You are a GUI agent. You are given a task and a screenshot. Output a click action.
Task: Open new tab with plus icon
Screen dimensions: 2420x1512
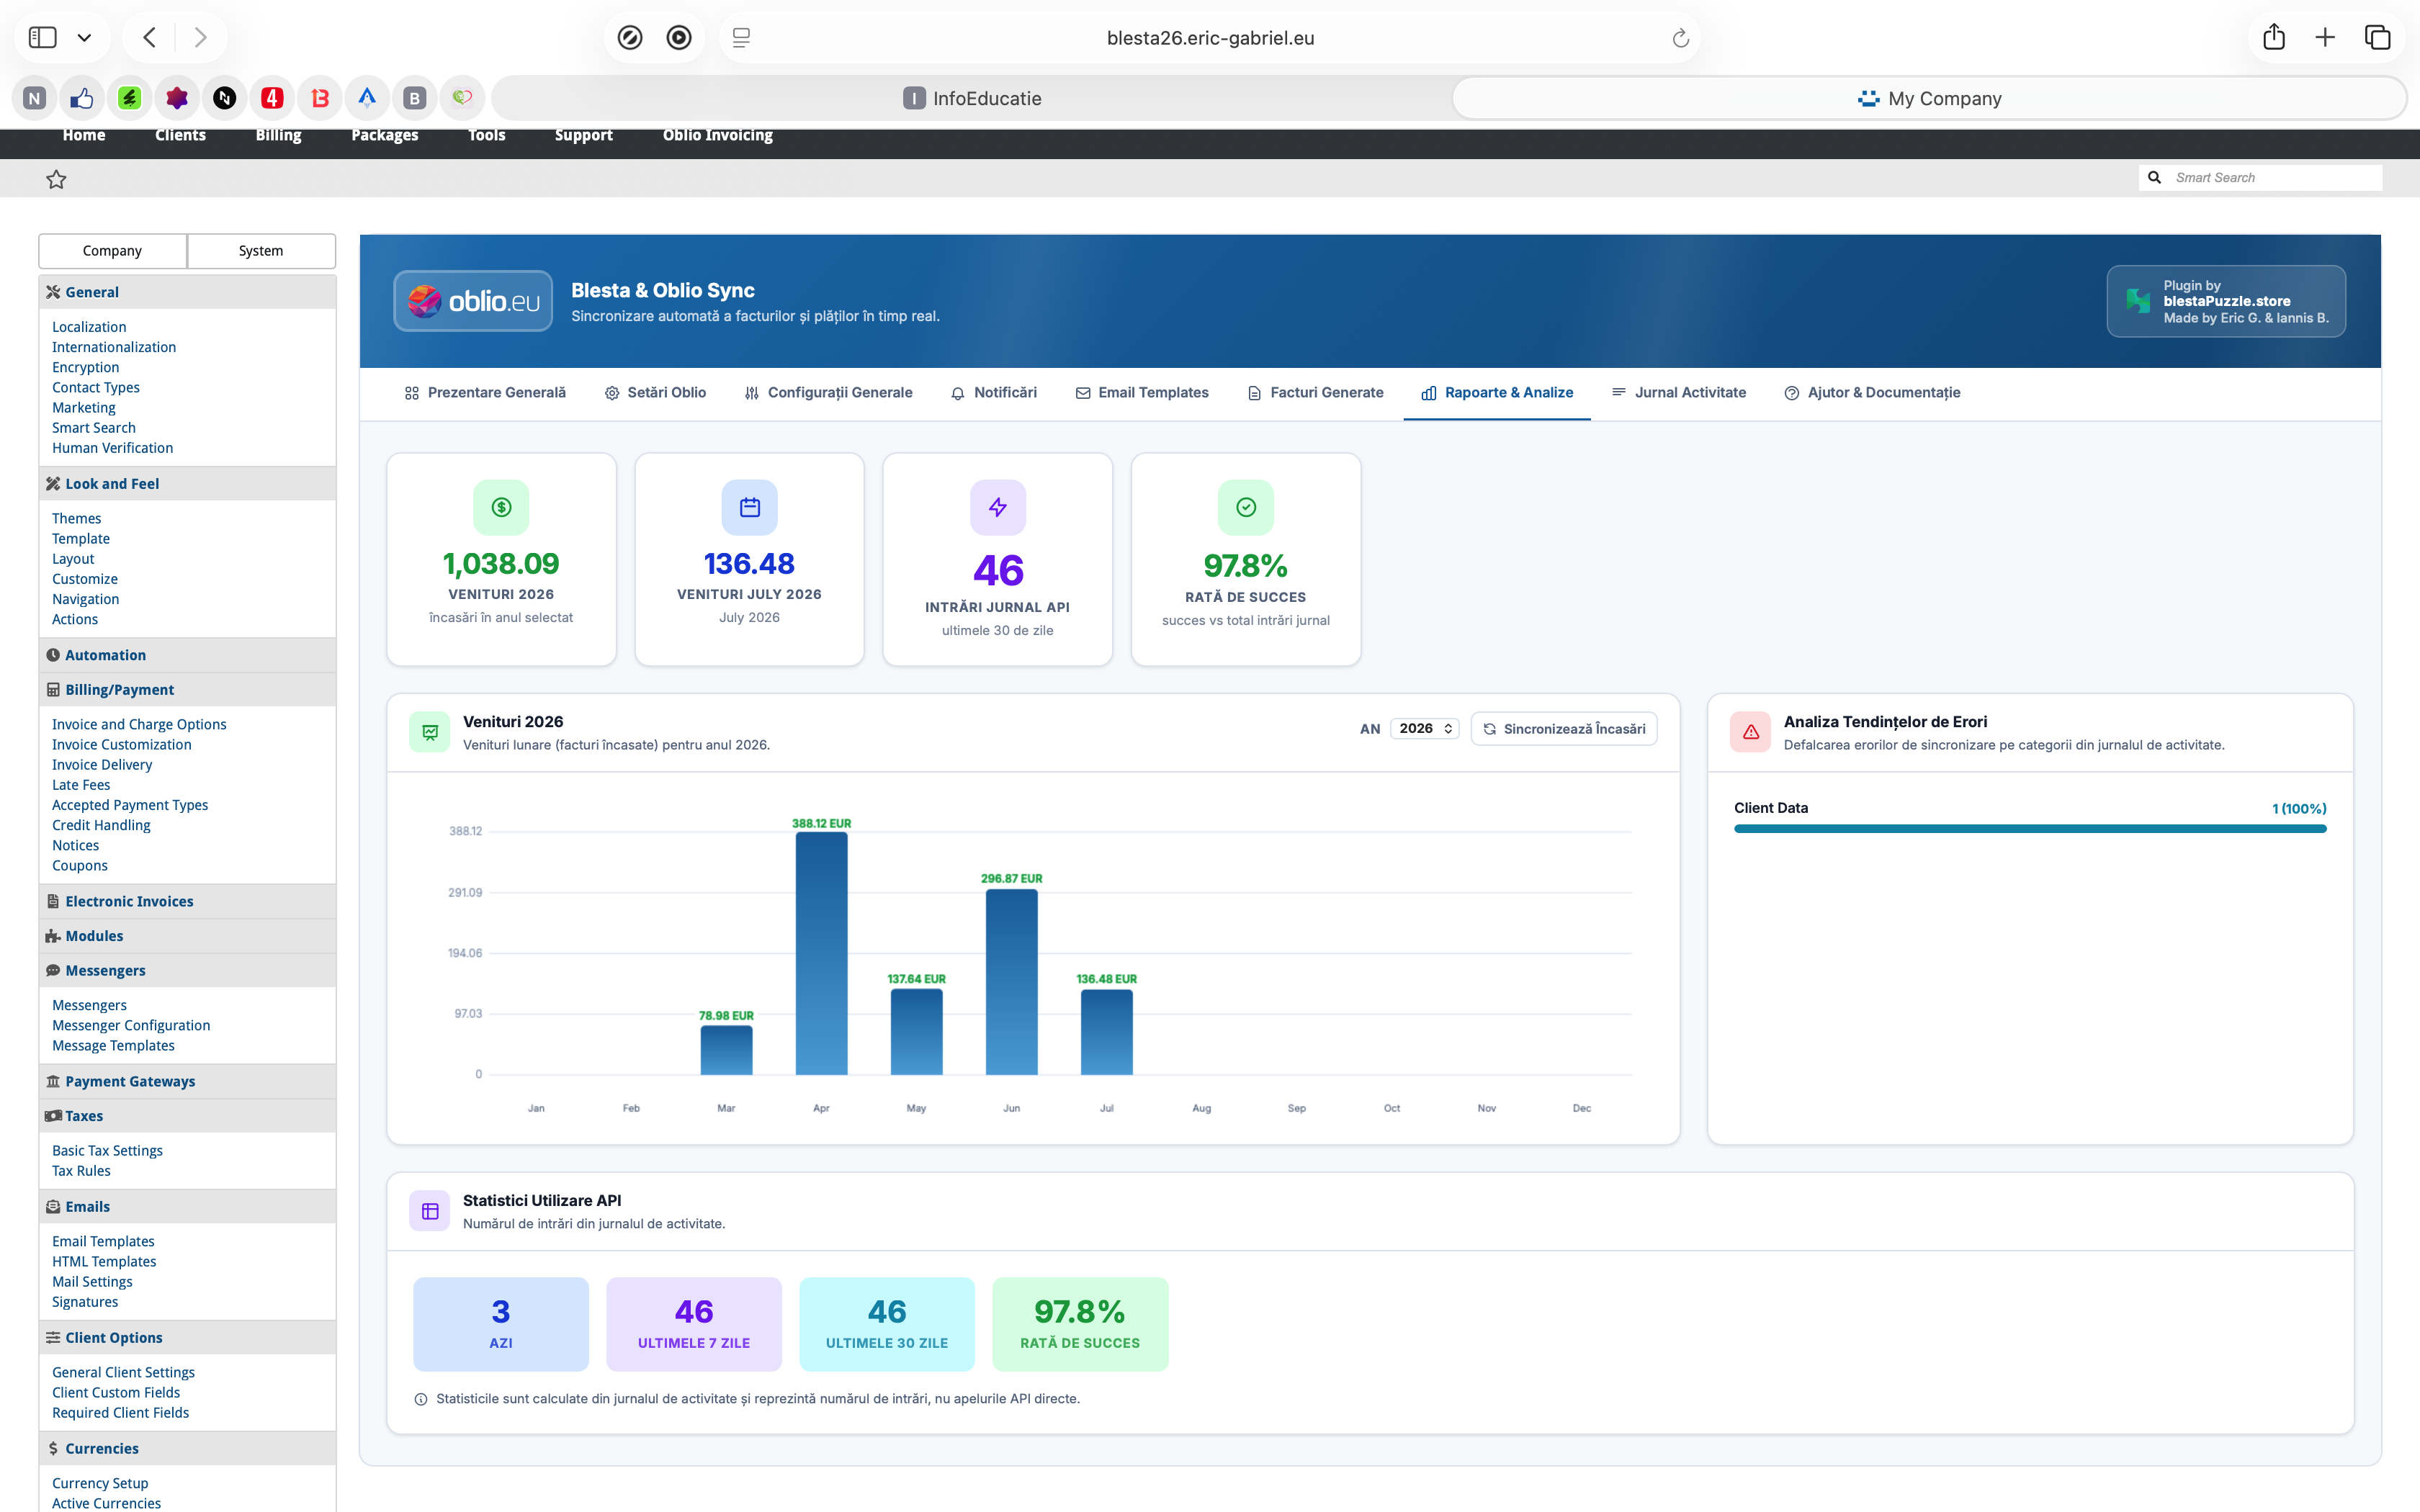[2325, 38]
